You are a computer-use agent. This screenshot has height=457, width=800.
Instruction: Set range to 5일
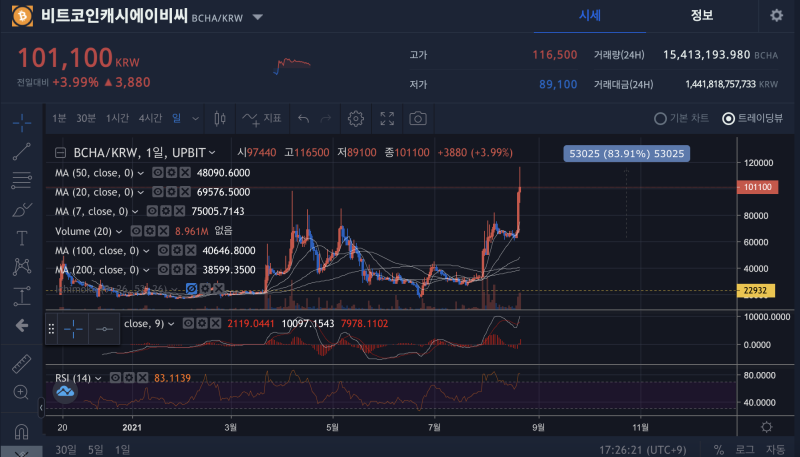[95, 449]
